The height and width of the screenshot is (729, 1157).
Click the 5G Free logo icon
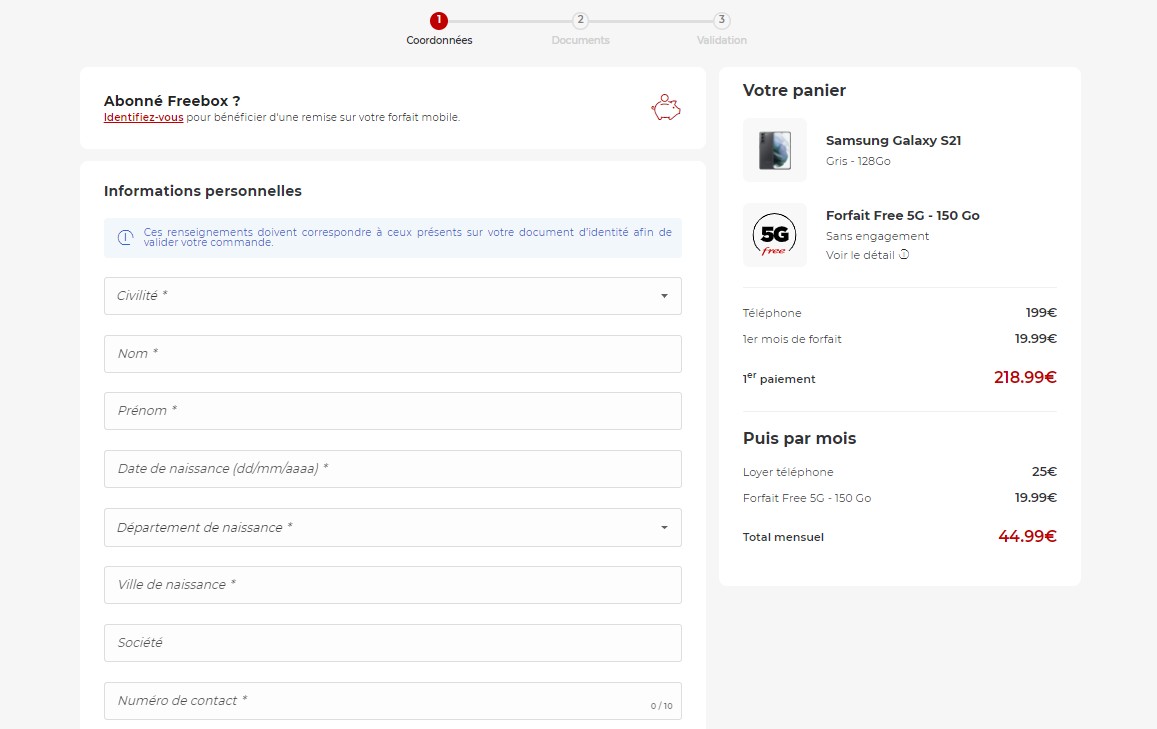[774, 235]
